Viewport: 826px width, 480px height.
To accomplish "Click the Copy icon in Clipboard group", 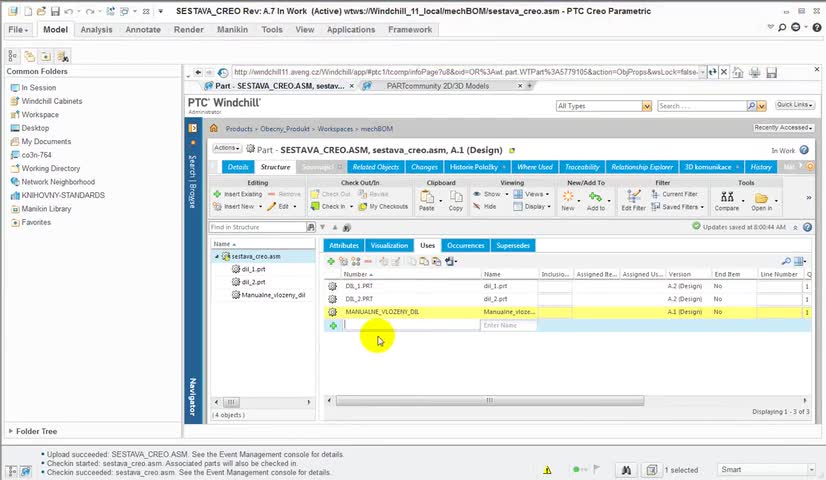I will (456, 200).
